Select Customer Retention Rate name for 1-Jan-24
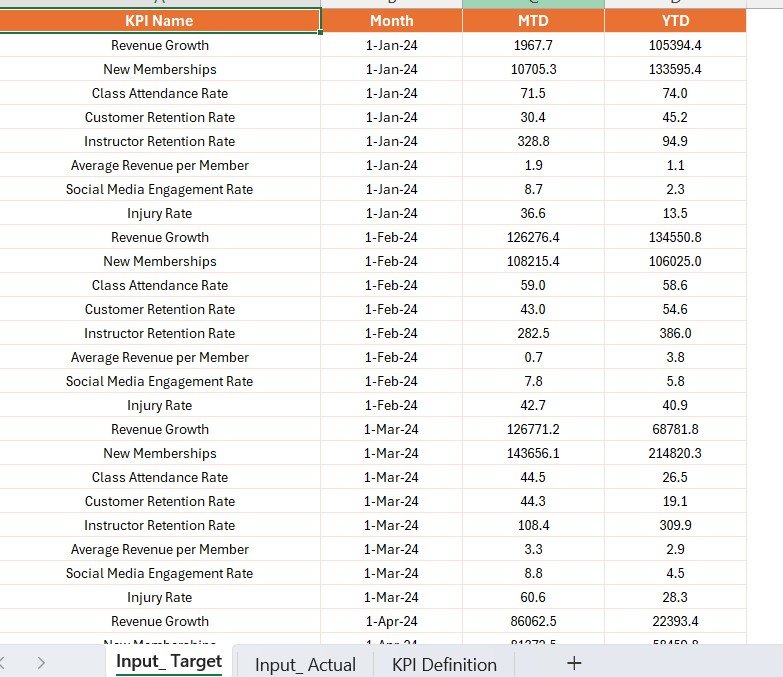Screen dimensions: 783x677 click(159, 117)
